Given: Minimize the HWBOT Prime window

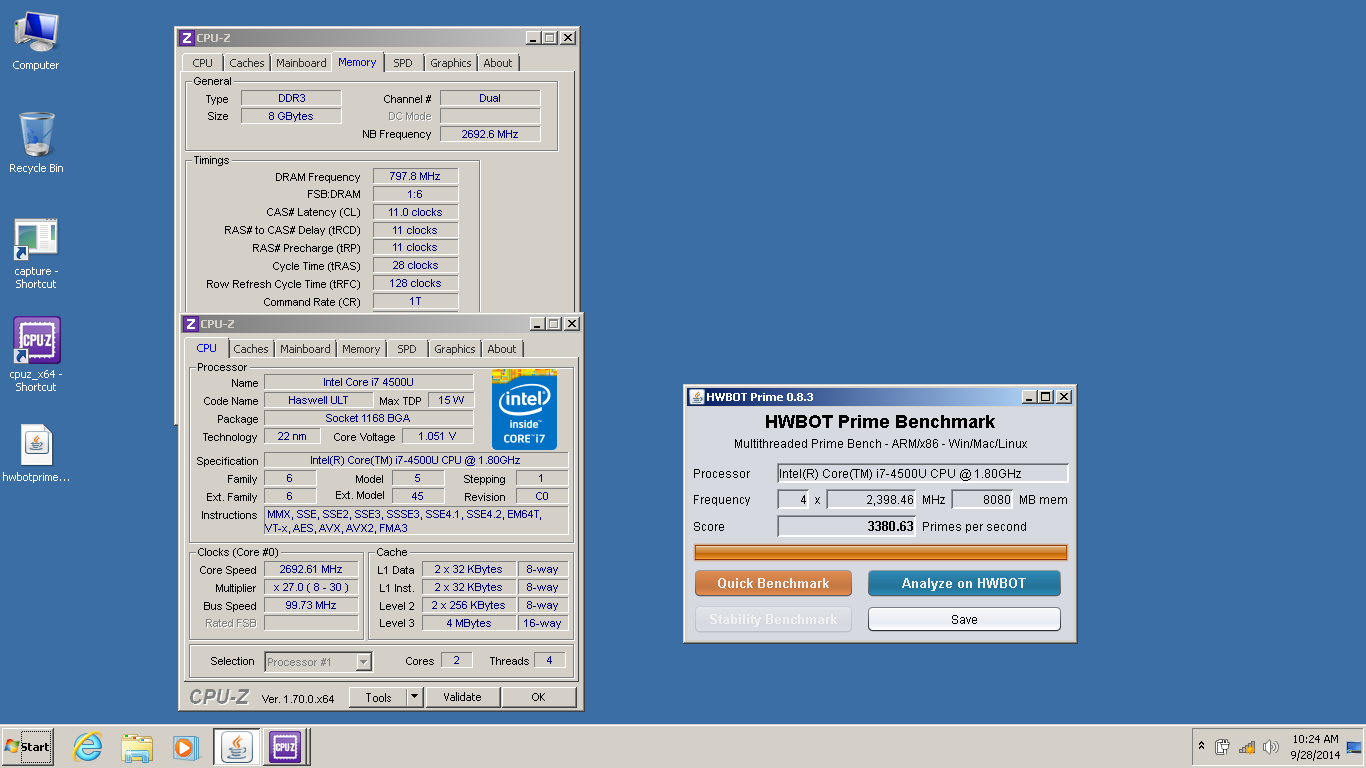Looking at the screenshot, I should click(x=1029, y=397).
